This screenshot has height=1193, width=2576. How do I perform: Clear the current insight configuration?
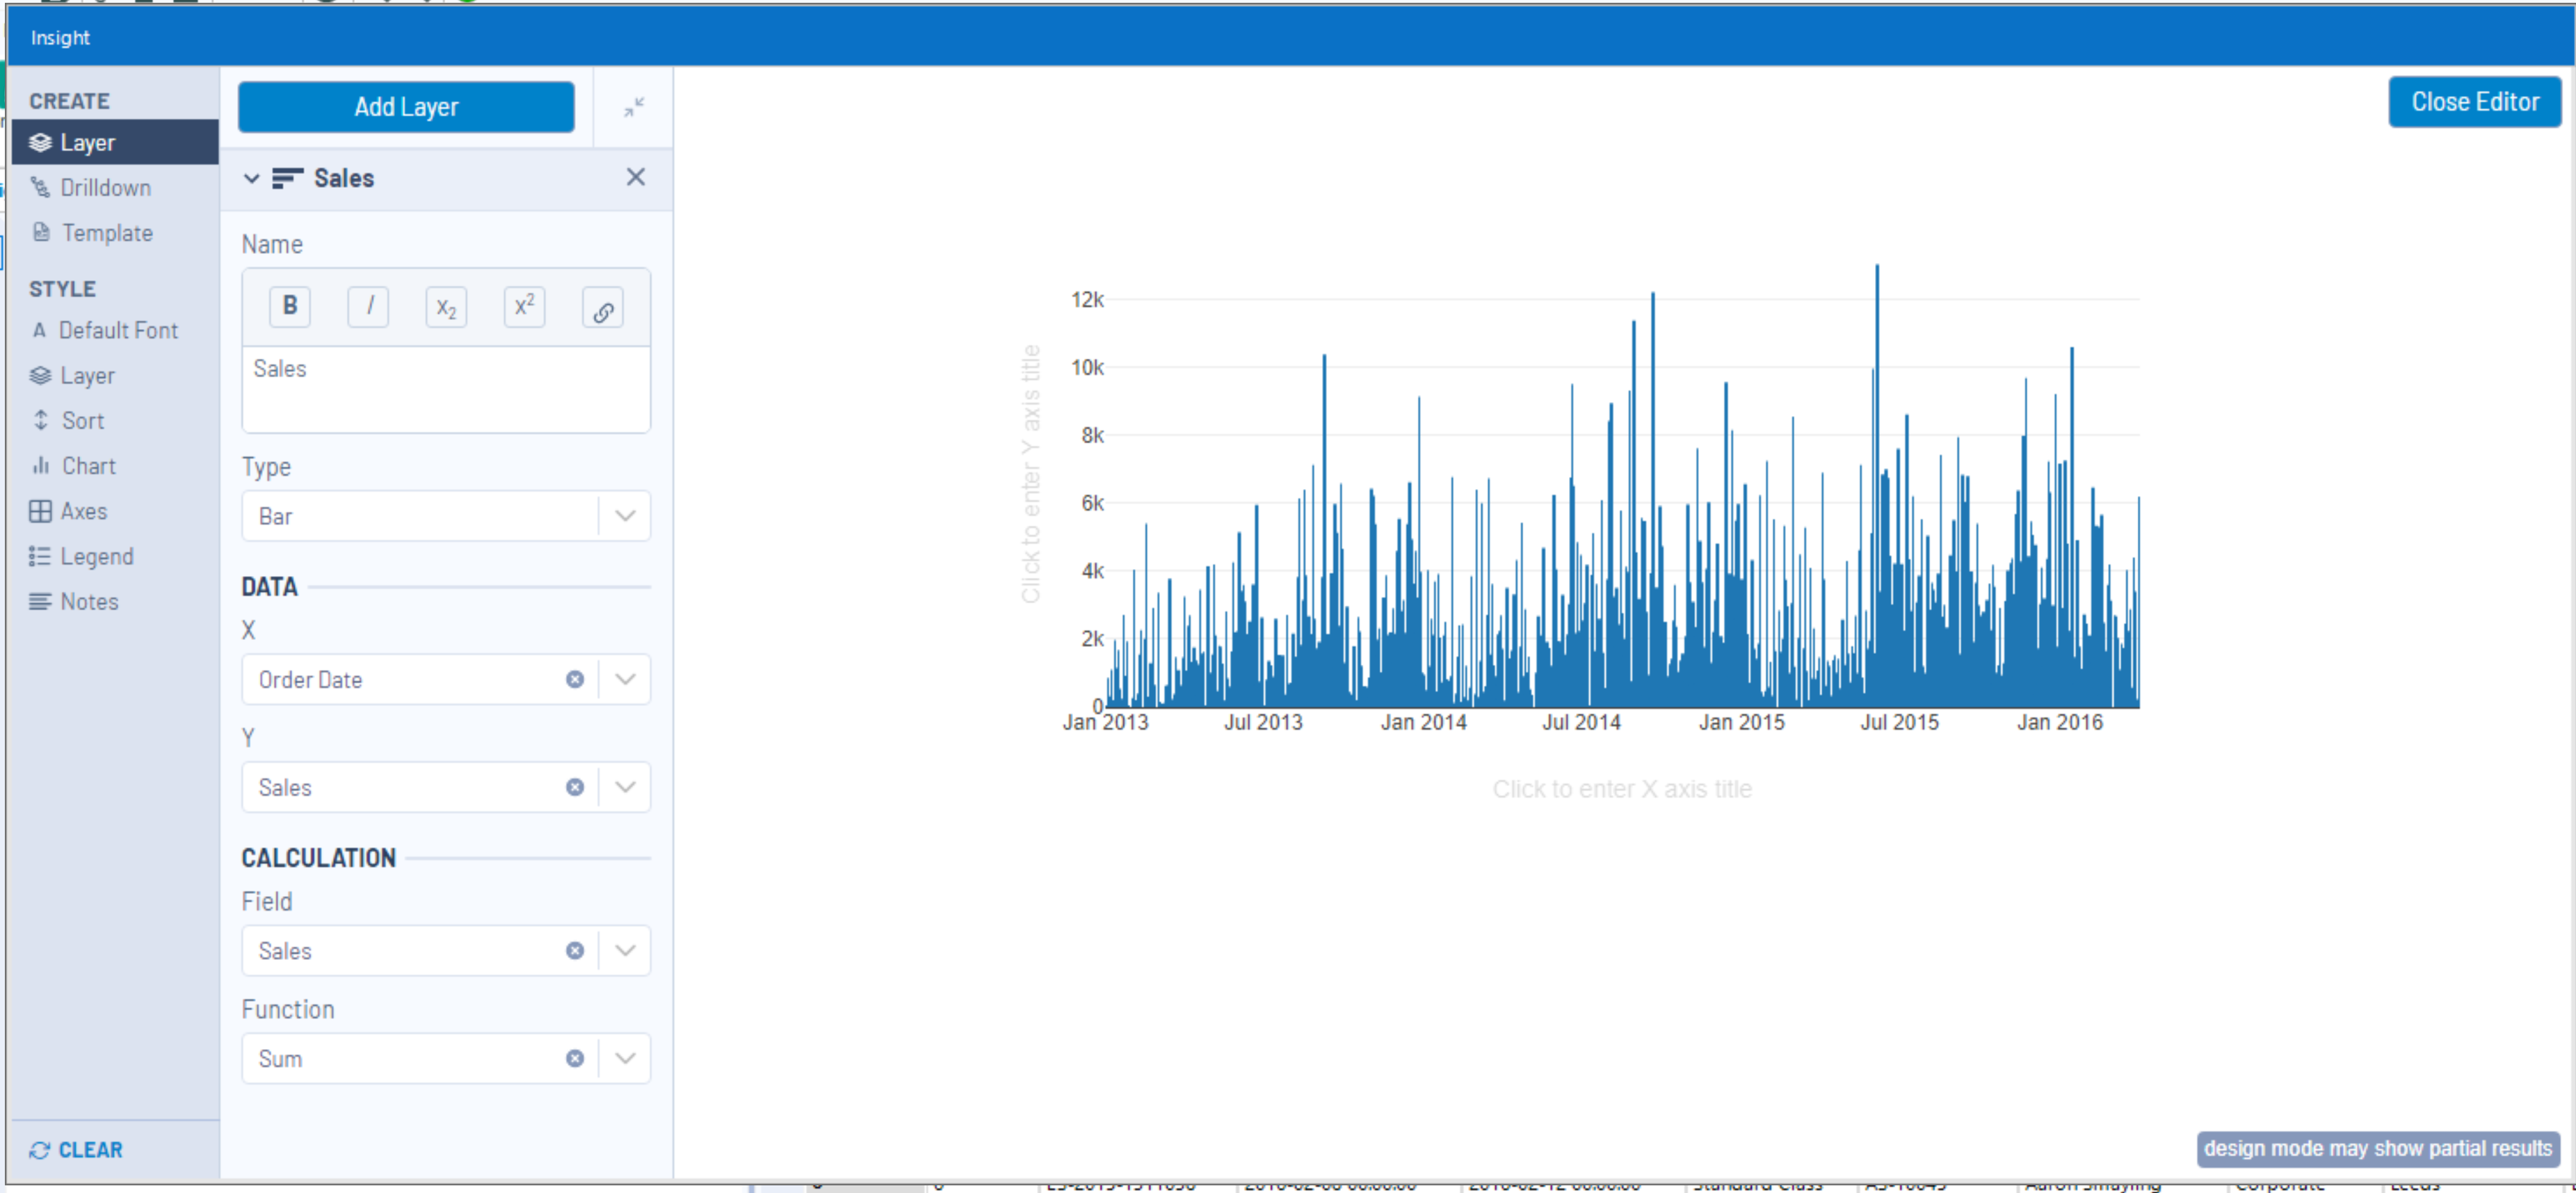tap(76, 1149)
